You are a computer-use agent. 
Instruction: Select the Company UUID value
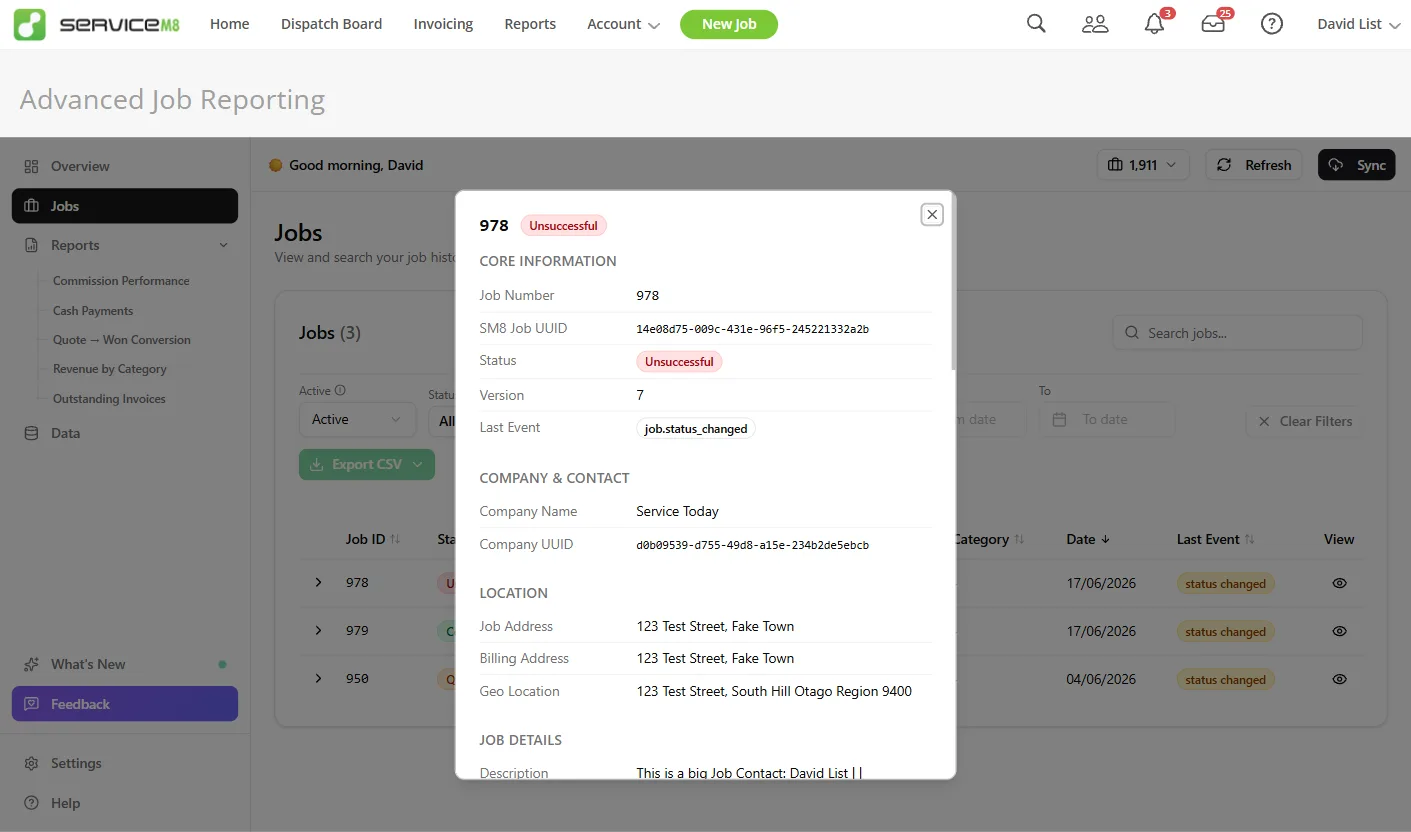[752, 546]
